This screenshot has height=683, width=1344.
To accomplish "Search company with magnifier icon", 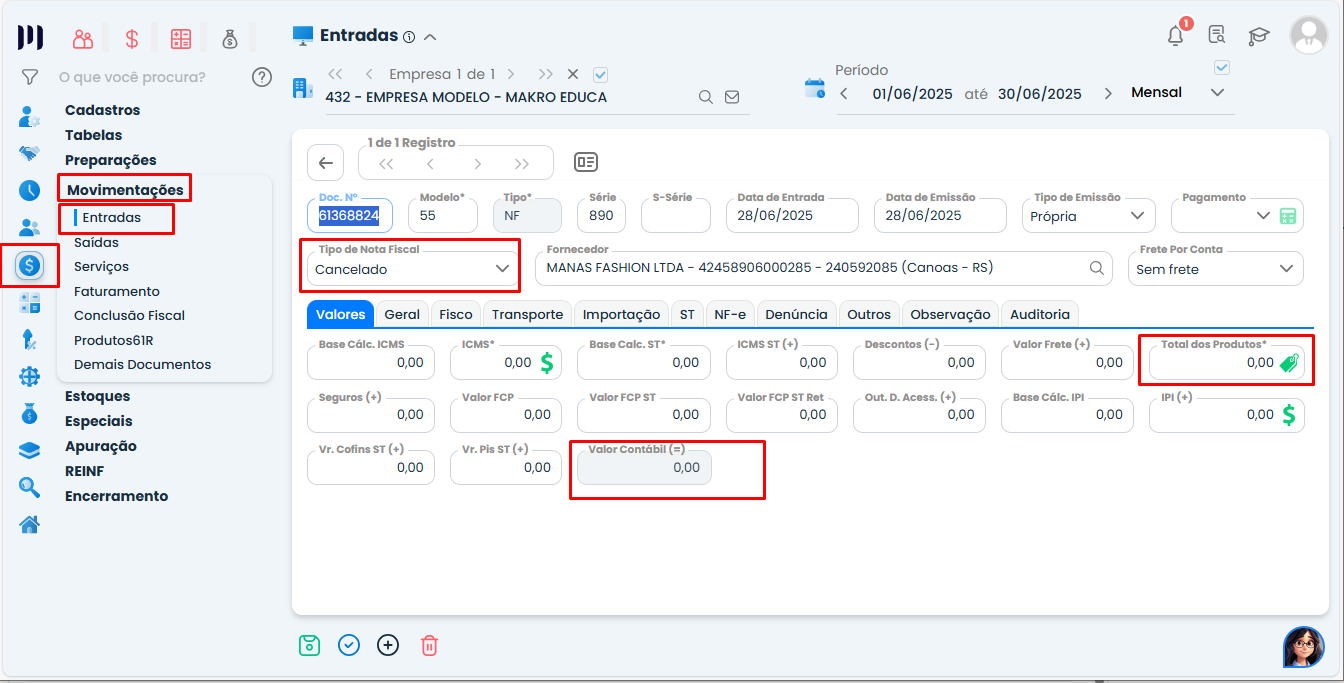I will point(705,97).
